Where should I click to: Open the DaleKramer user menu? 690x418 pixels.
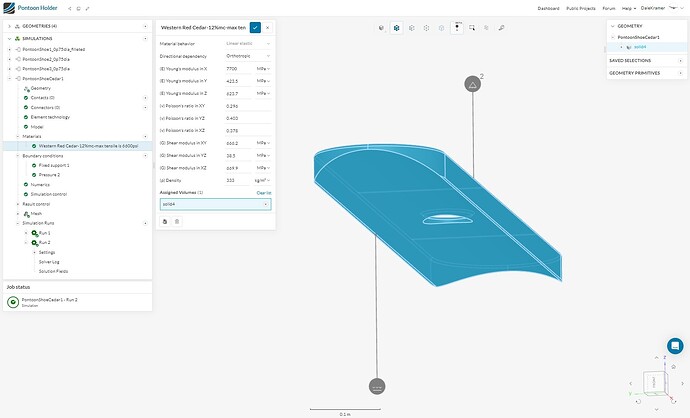pos(664,8)
